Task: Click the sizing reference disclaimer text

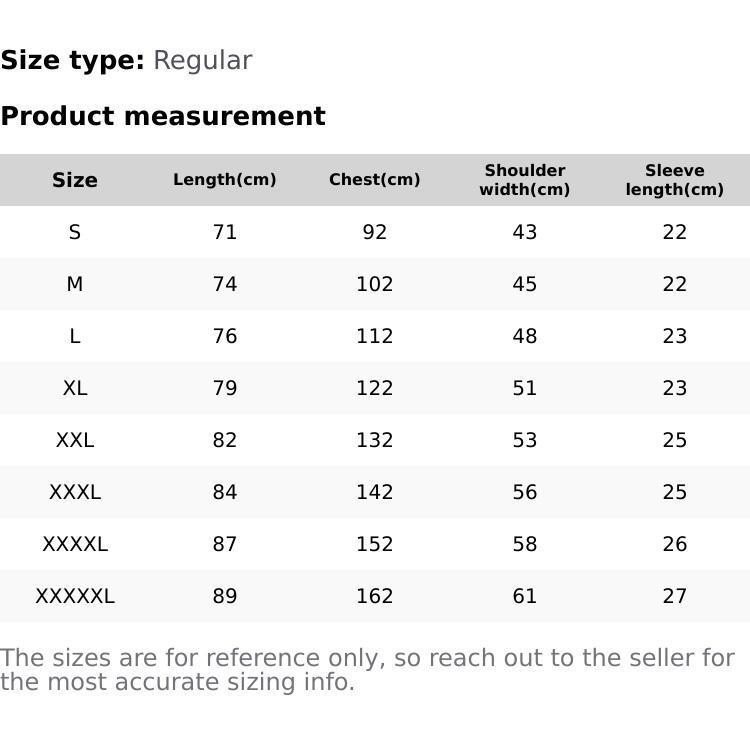Action: click(x=367, y=670)
